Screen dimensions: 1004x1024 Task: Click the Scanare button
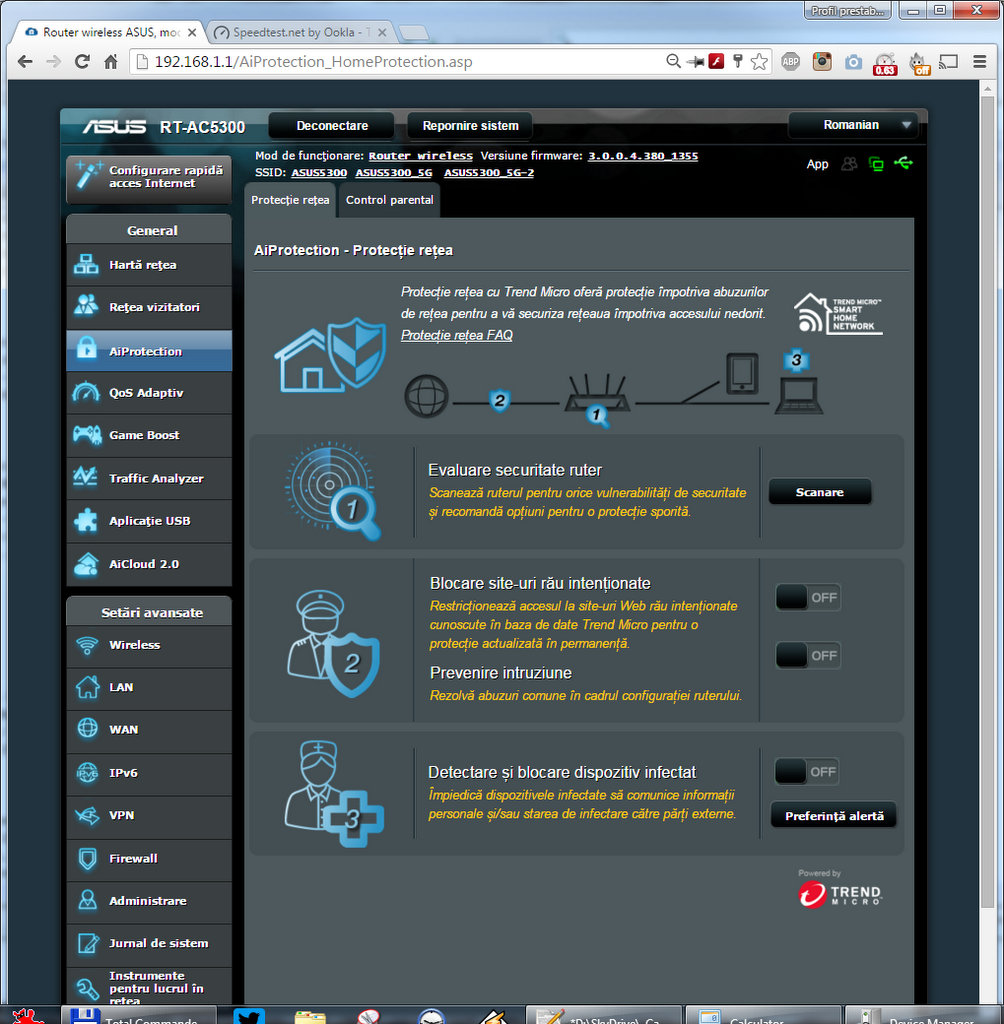tap(819, 492)
